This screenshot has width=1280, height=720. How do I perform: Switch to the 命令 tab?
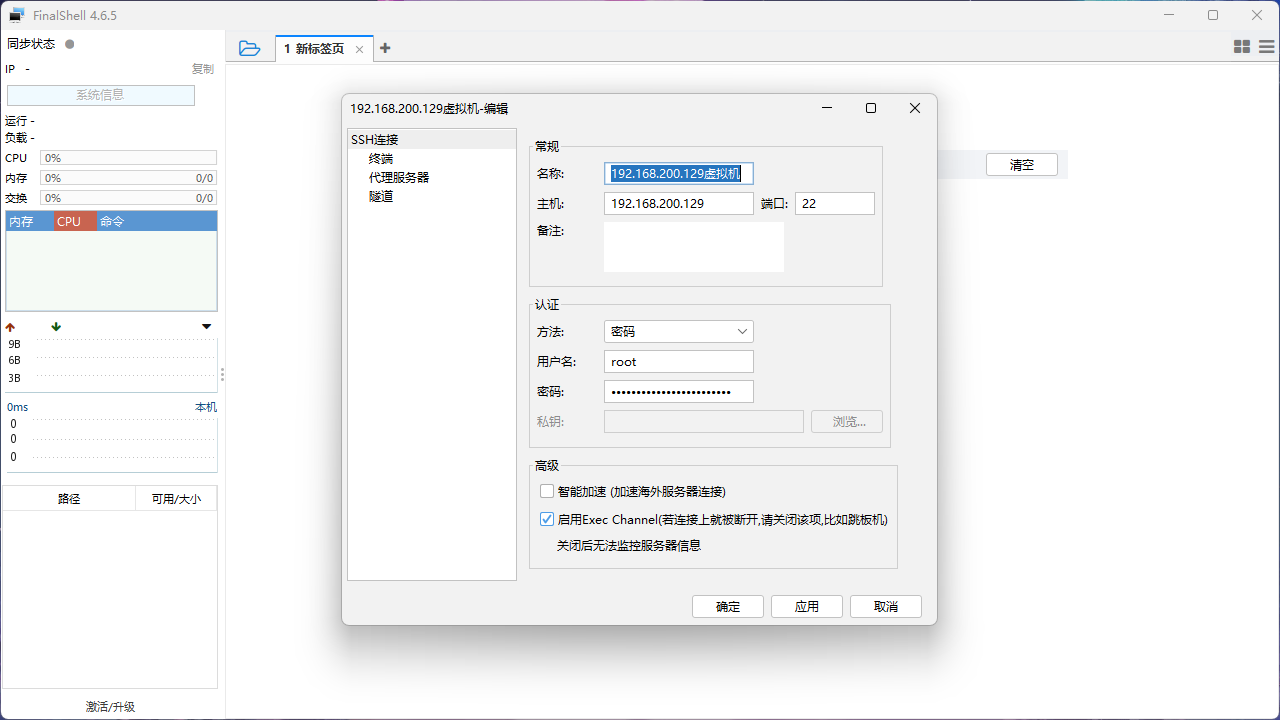[x=111, y=221]
